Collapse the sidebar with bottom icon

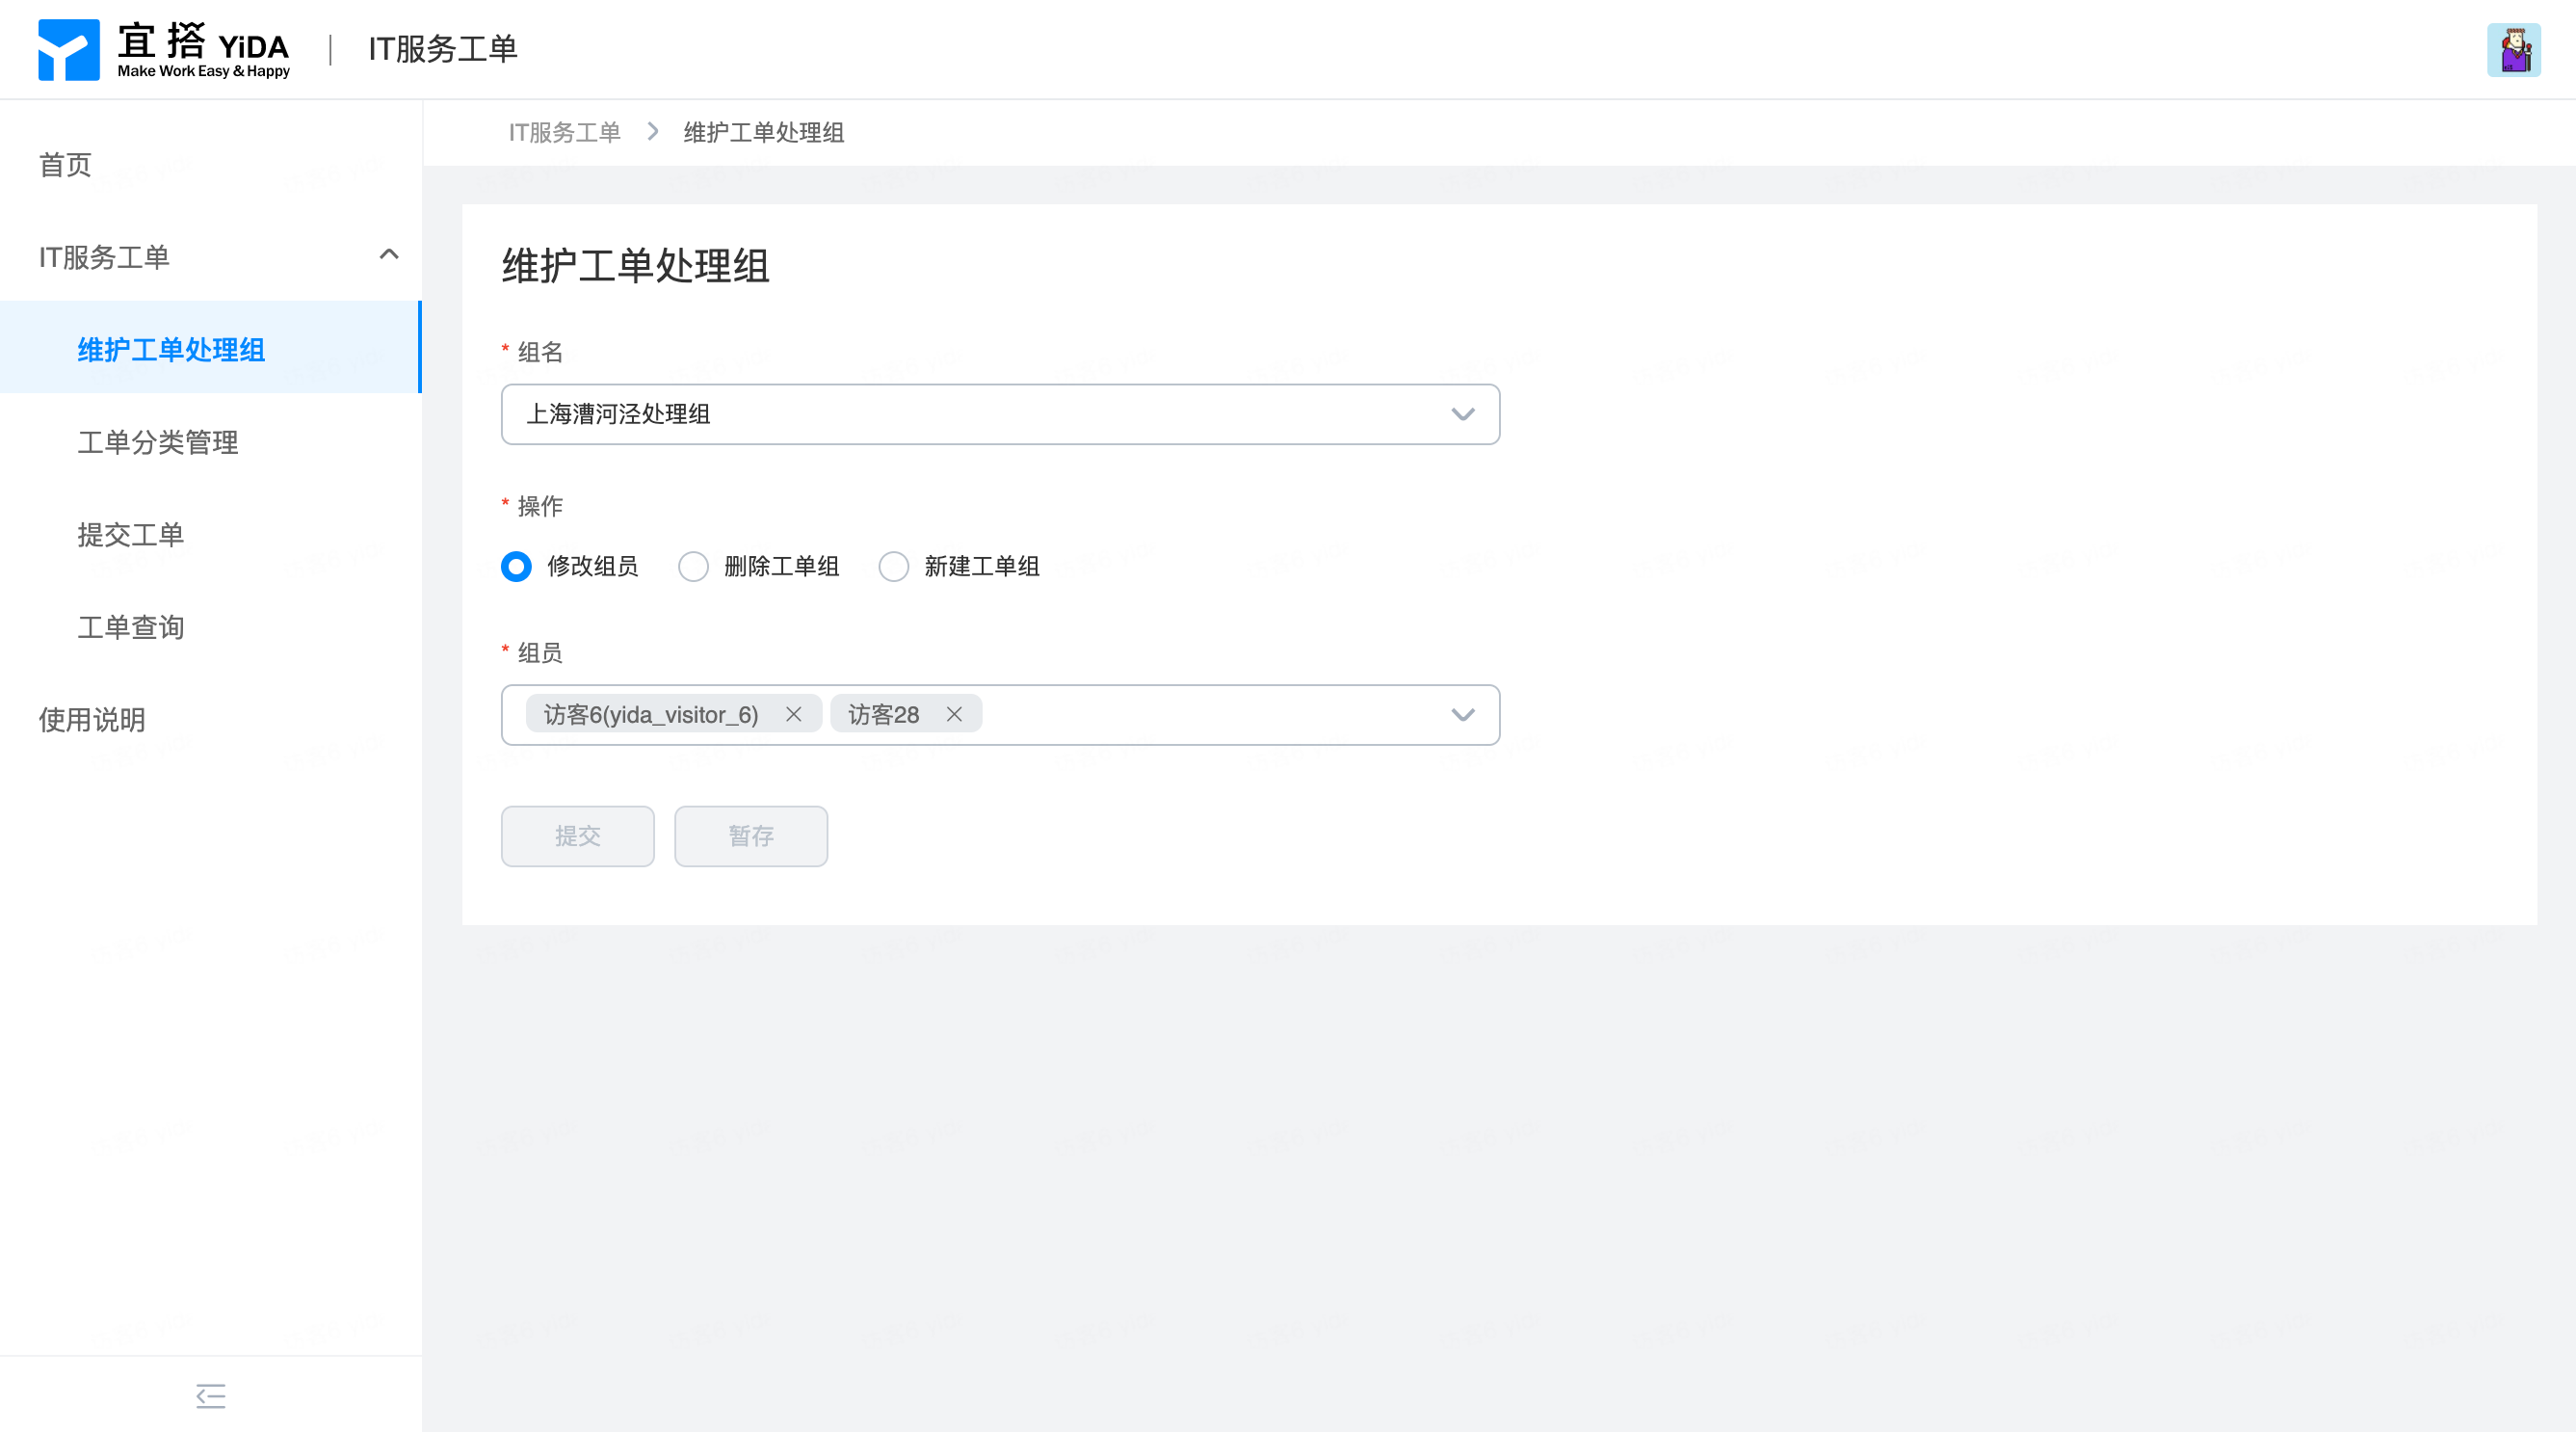(x=210, y=1395)
